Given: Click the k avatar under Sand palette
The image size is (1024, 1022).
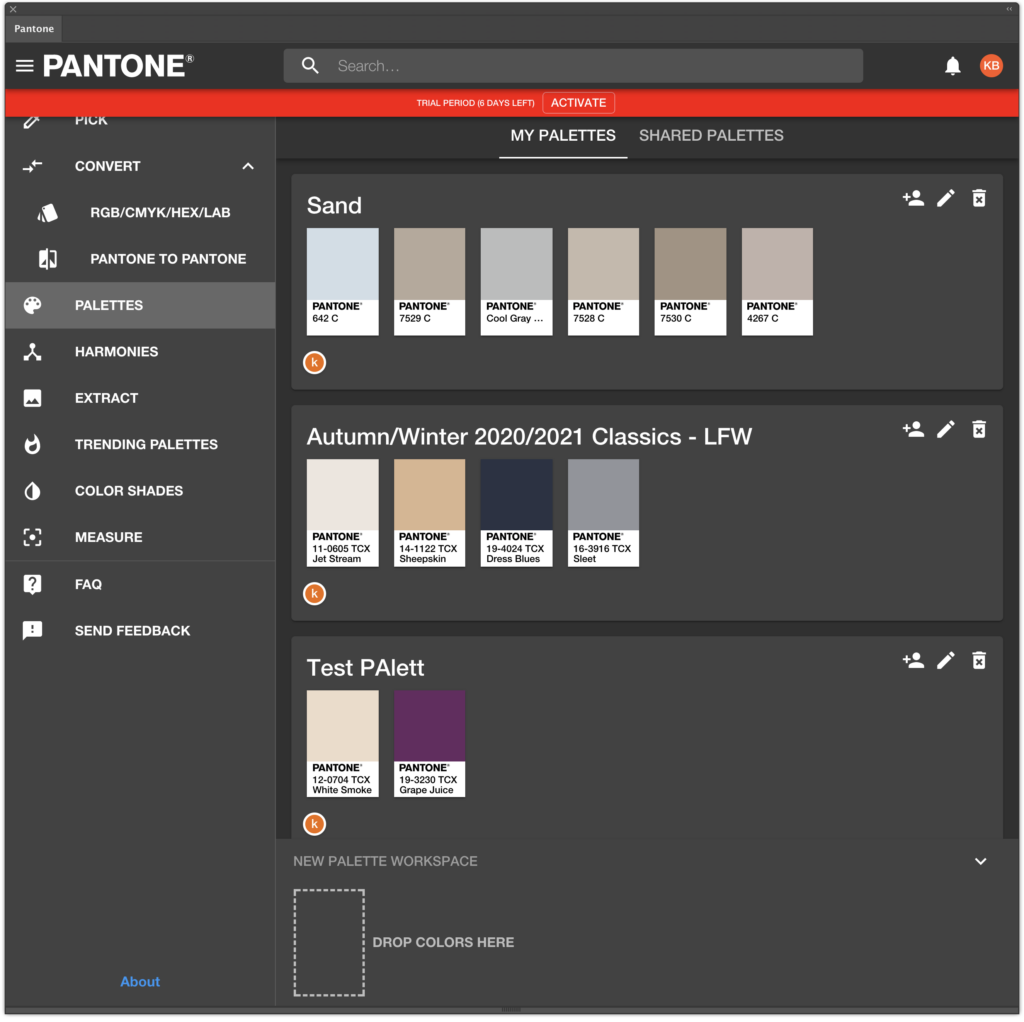Looking at the screenshot, I should [315, 362].
